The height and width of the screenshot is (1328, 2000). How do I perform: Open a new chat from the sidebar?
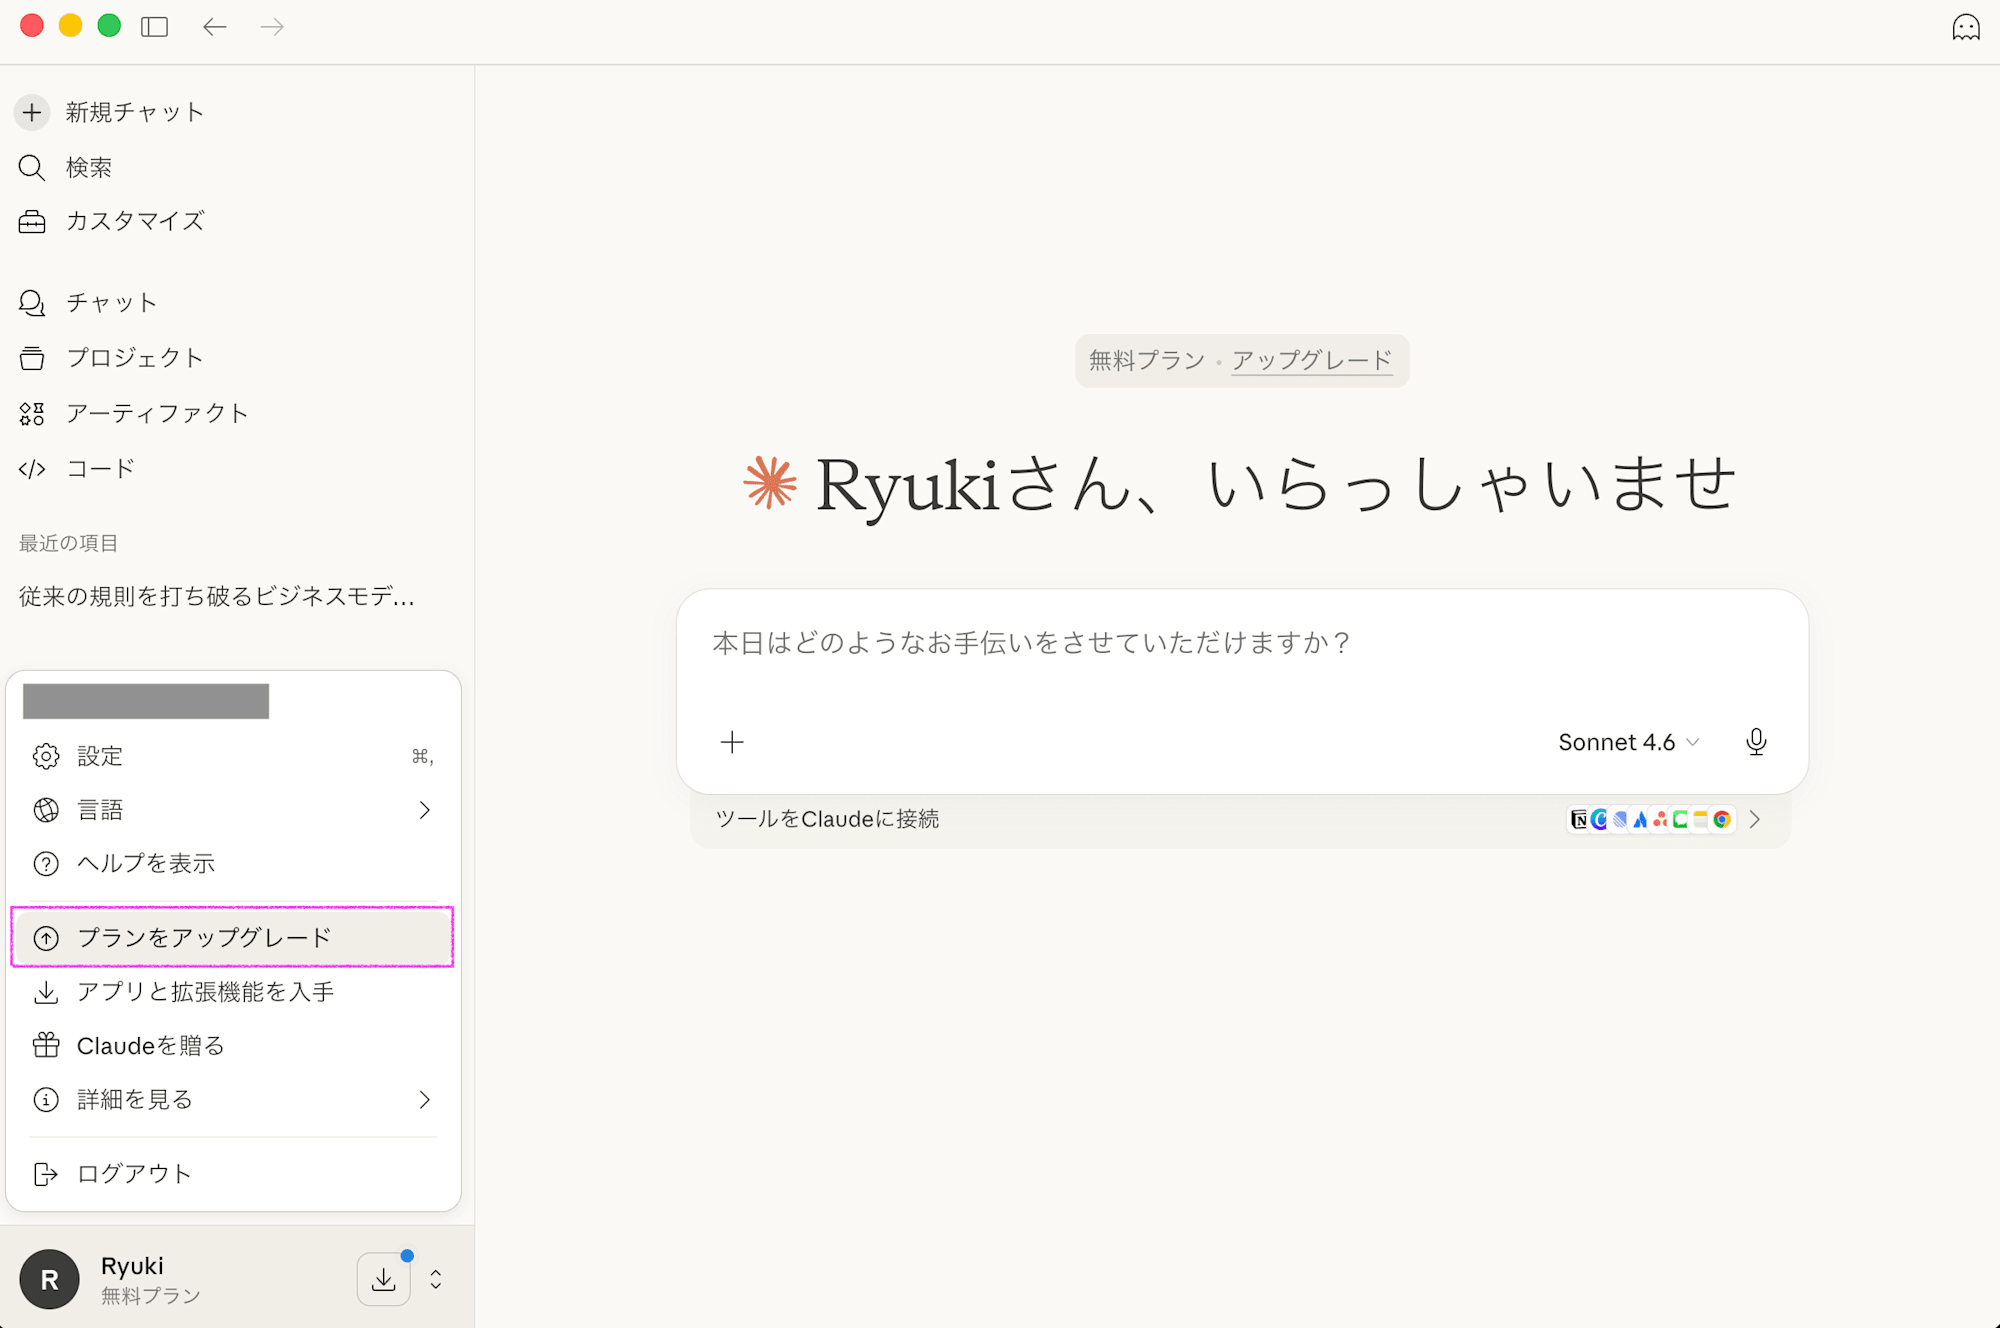click(x=133, y=112)
